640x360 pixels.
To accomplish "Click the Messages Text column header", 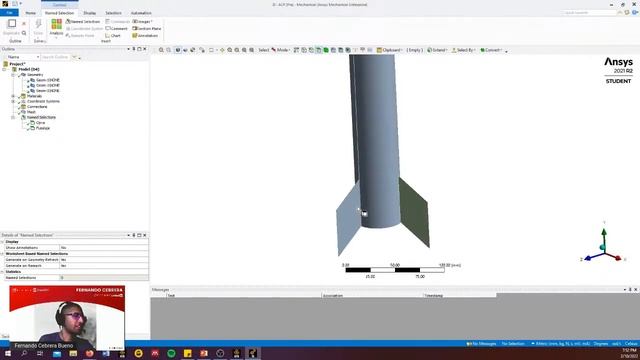I will click(x=244, y=295).
